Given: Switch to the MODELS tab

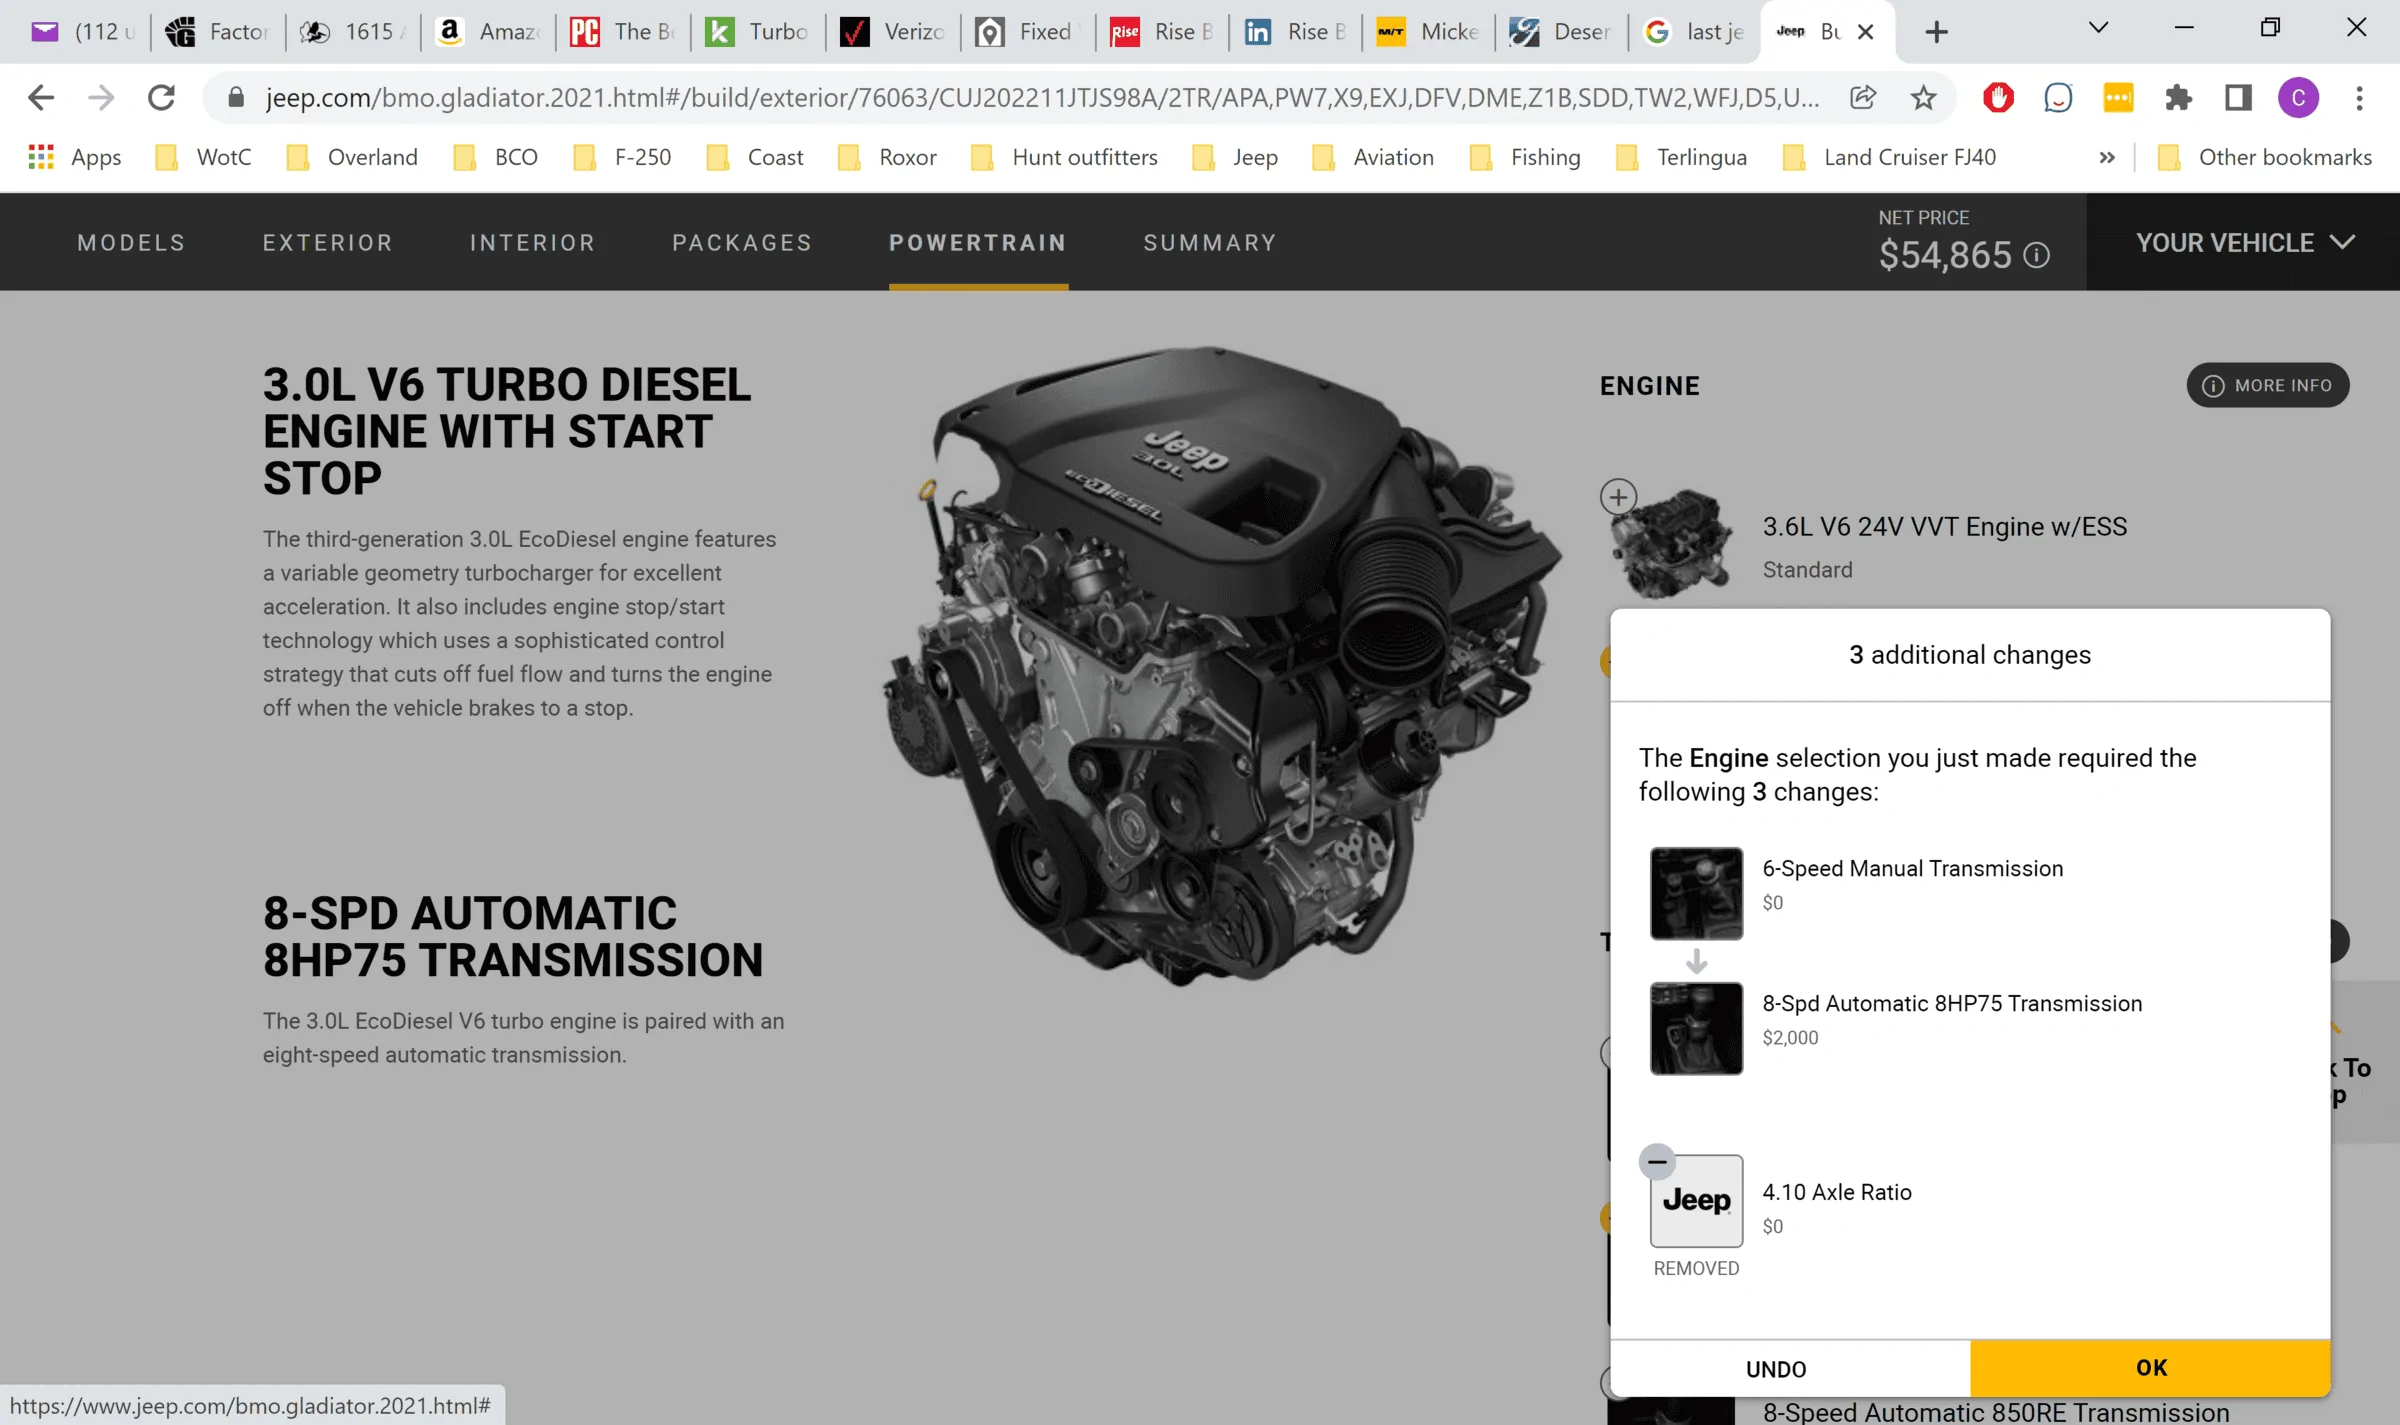Looking at the screenshot, I should tap(131, 243).
